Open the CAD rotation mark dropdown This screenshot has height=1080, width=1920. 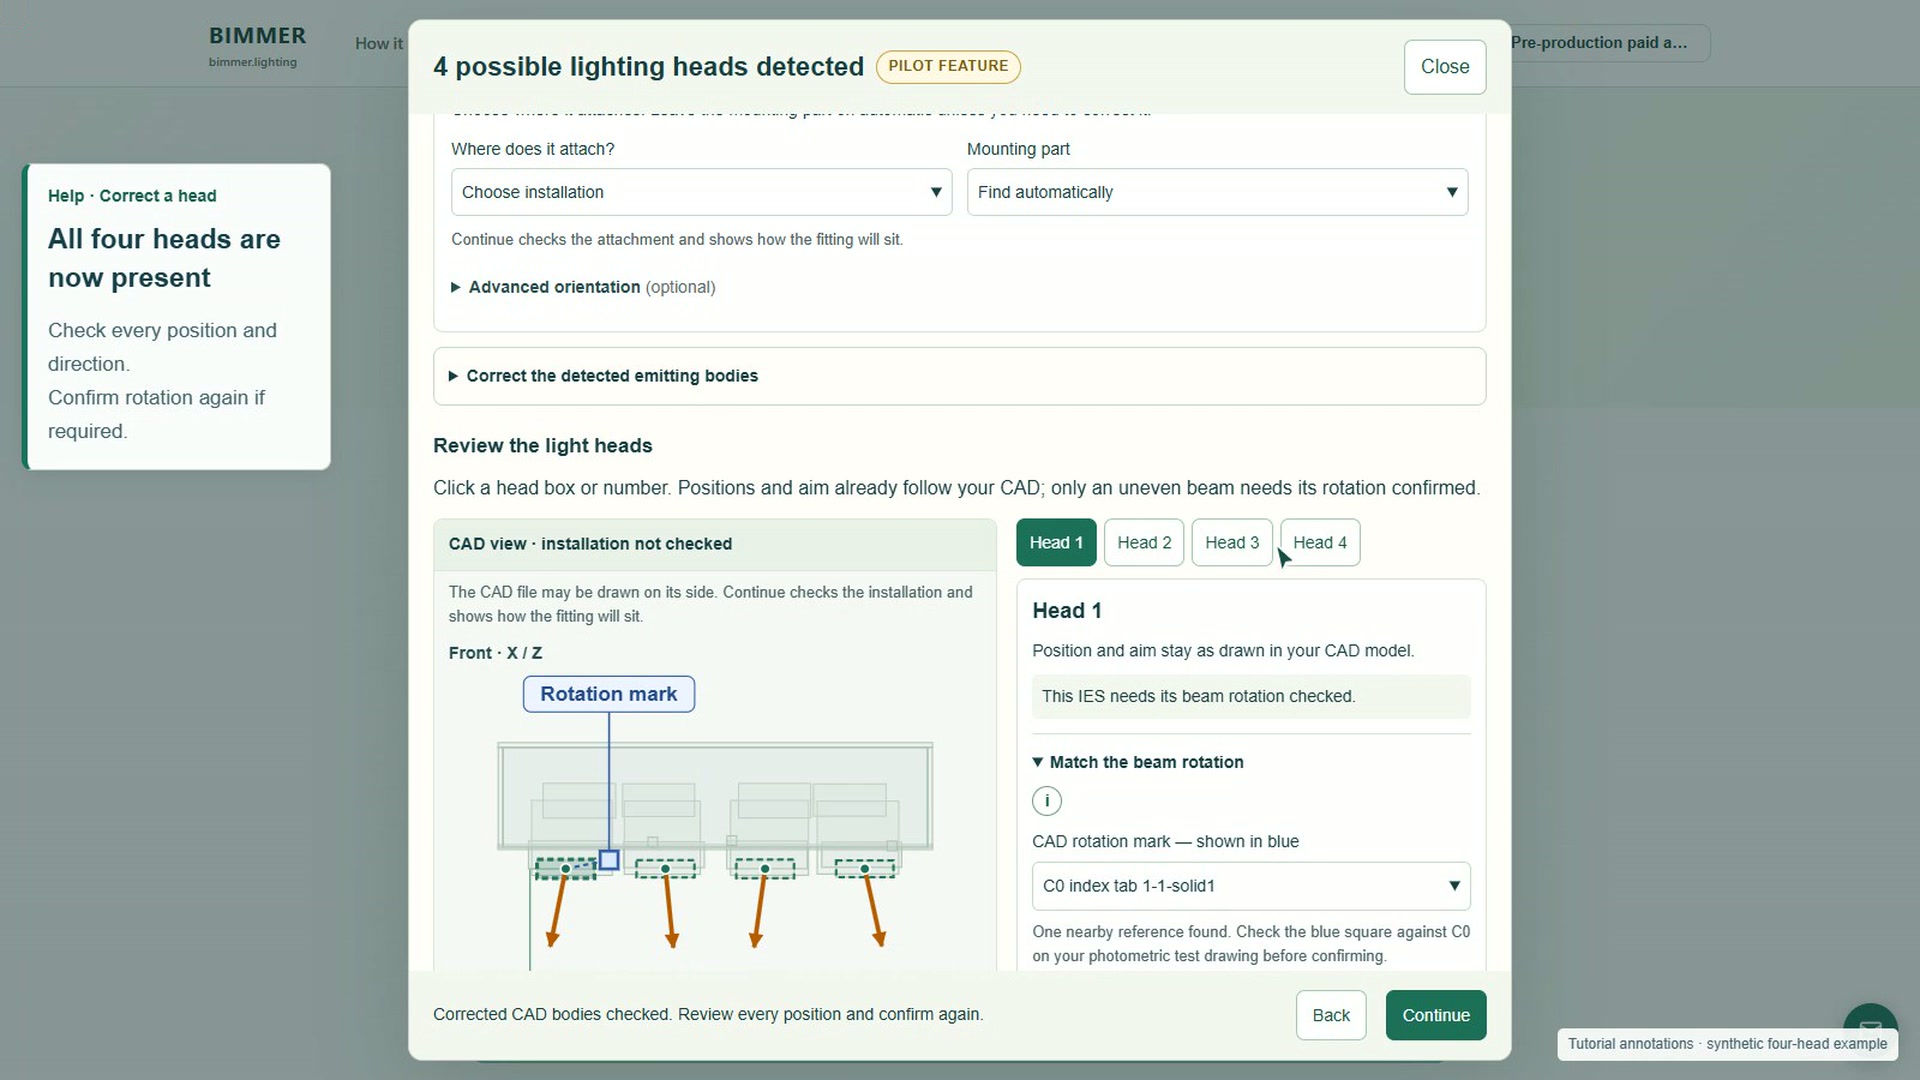tap(1251, 886)
